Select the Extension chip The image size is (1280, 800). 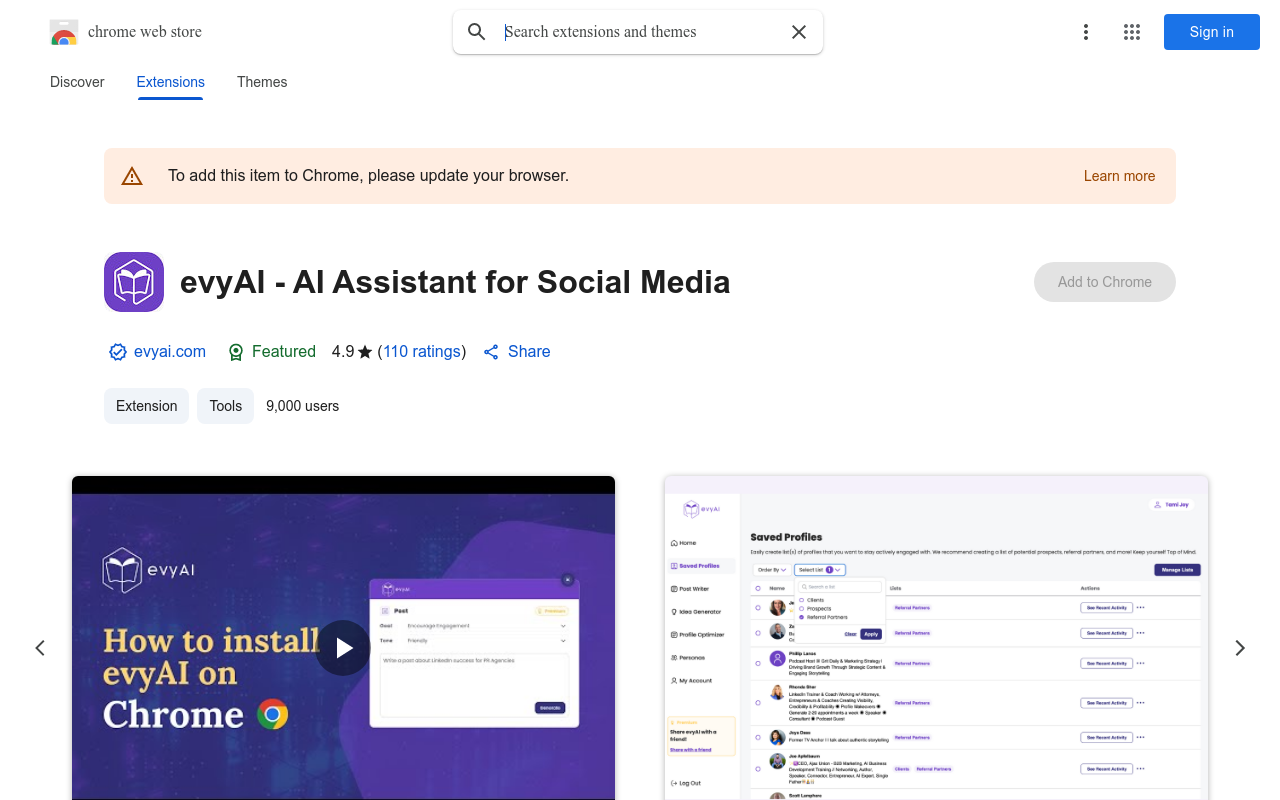pyautogui.click(x=146, y=406)
